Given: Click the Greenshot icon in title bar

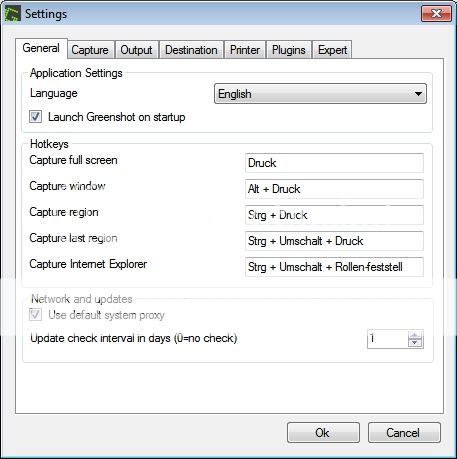Looking at the screenshot, I should [x=13, y=14].
